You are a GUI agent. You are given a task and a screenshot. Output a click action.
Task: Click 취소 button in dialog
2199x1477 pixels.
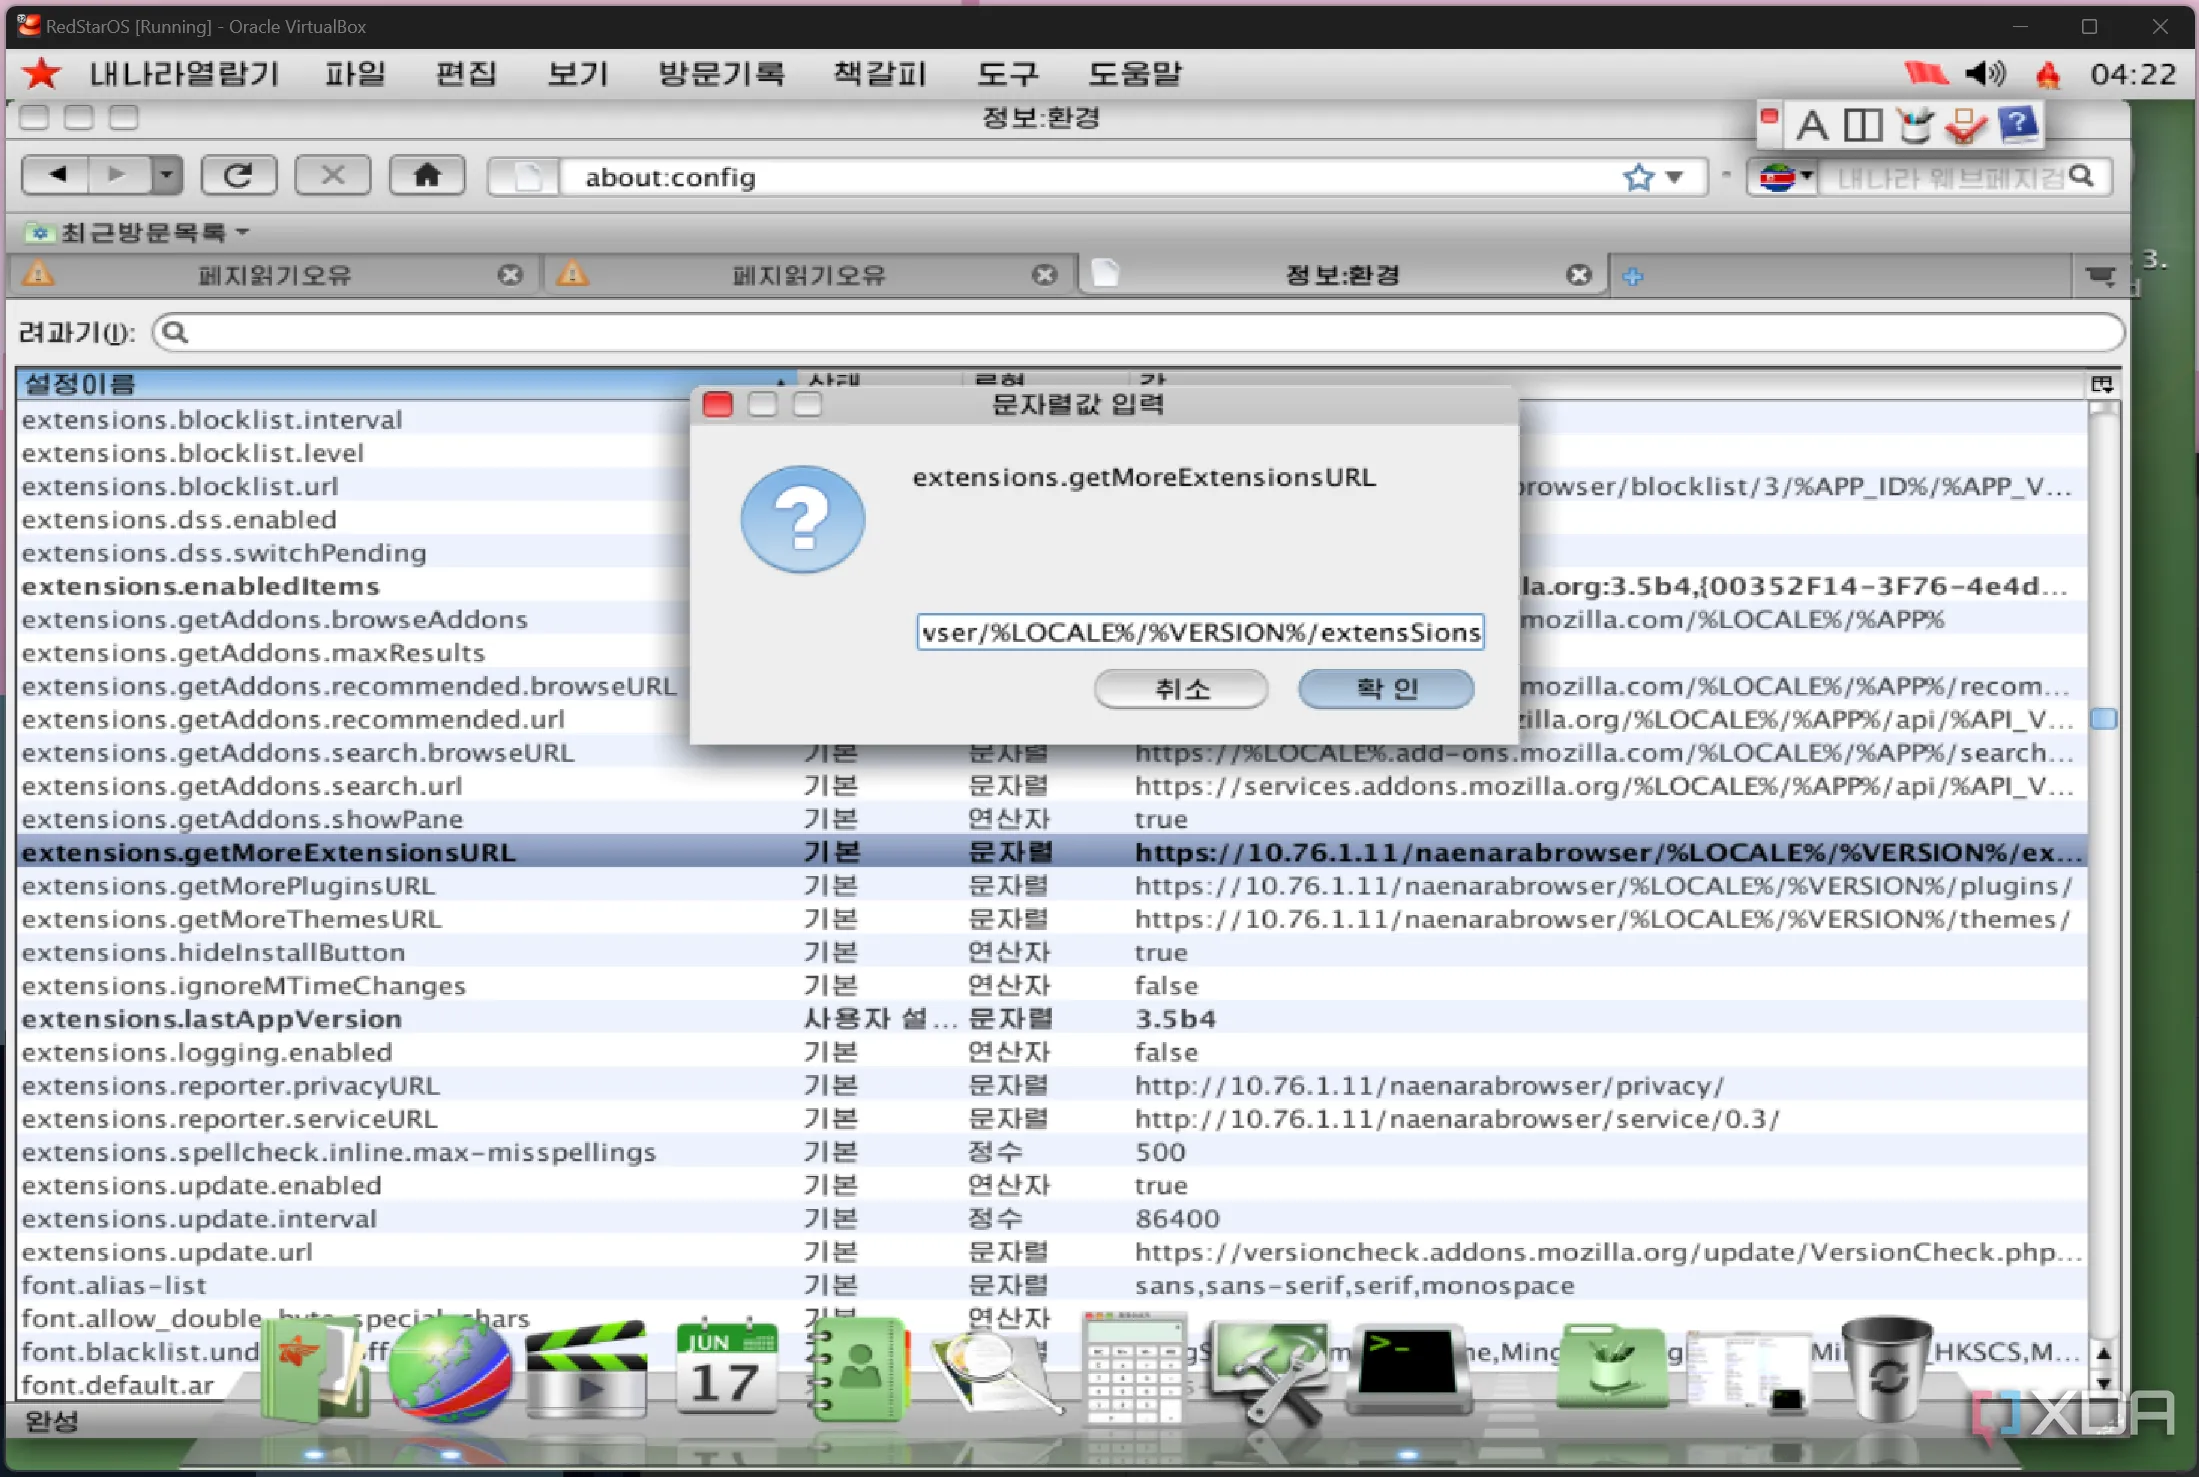[x=1181, y=689]
